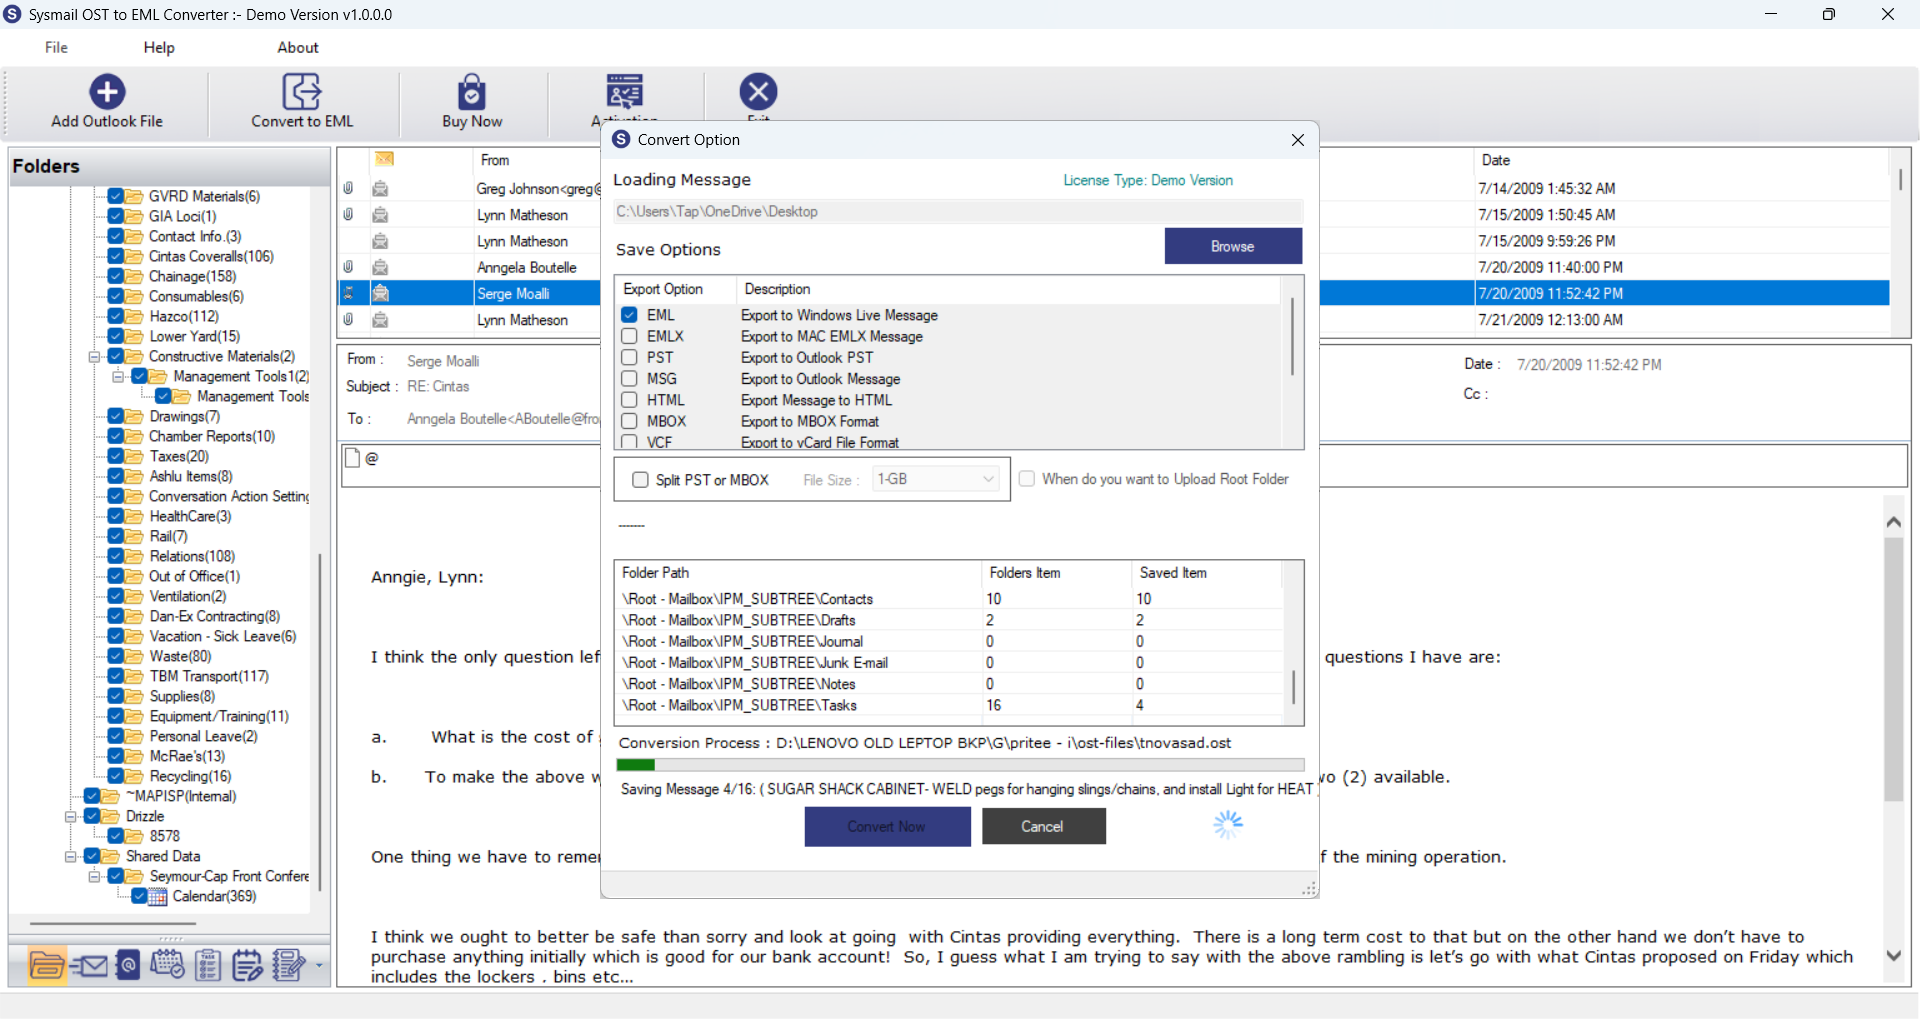
Task: Click the envelope icon in Serge Moalli row
Action: 380,293
